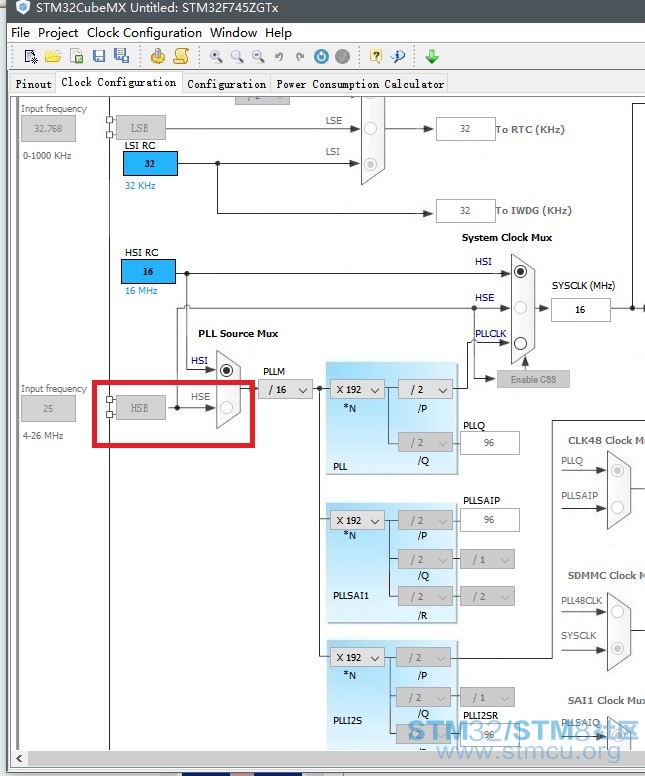The height and width of the screenshot is (776, 645).
Task: Open main PLL X 192 multiplier dropdown
Action: [357, 389]
